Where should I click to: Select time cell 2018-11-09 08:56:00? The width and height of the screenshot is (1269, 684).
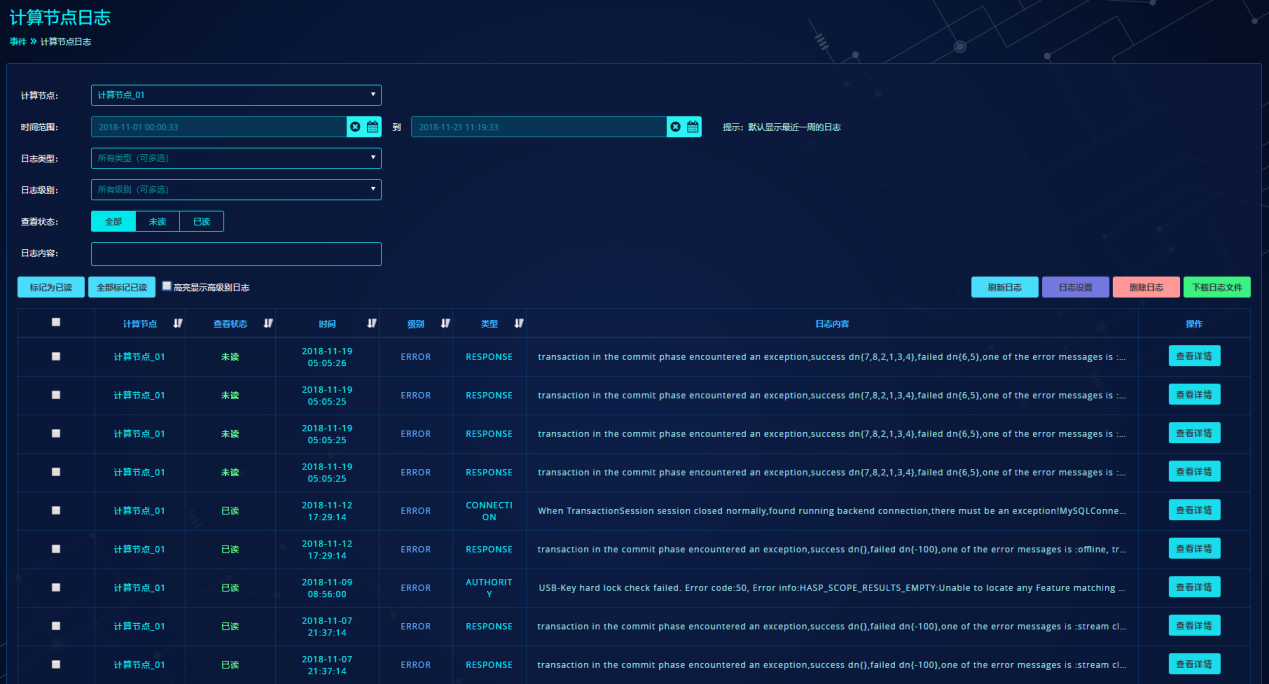[327, 587]
